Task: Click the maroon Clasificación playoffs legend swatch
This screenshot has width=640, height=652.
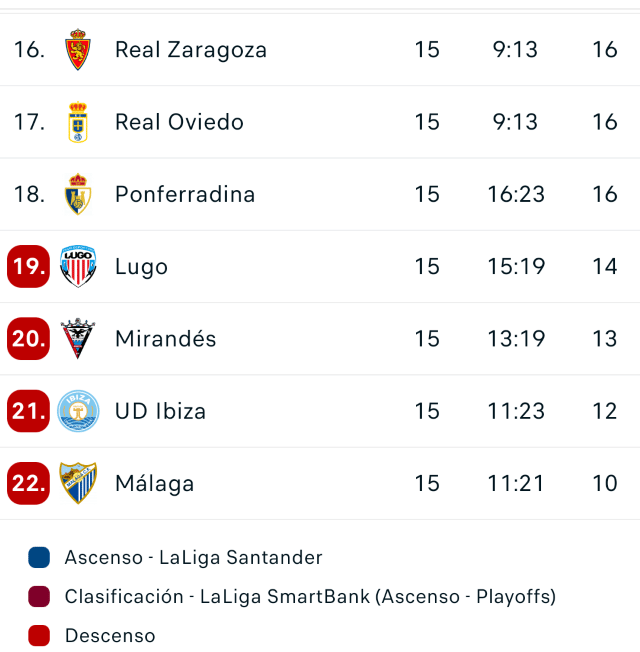Action: pos(39,597)
